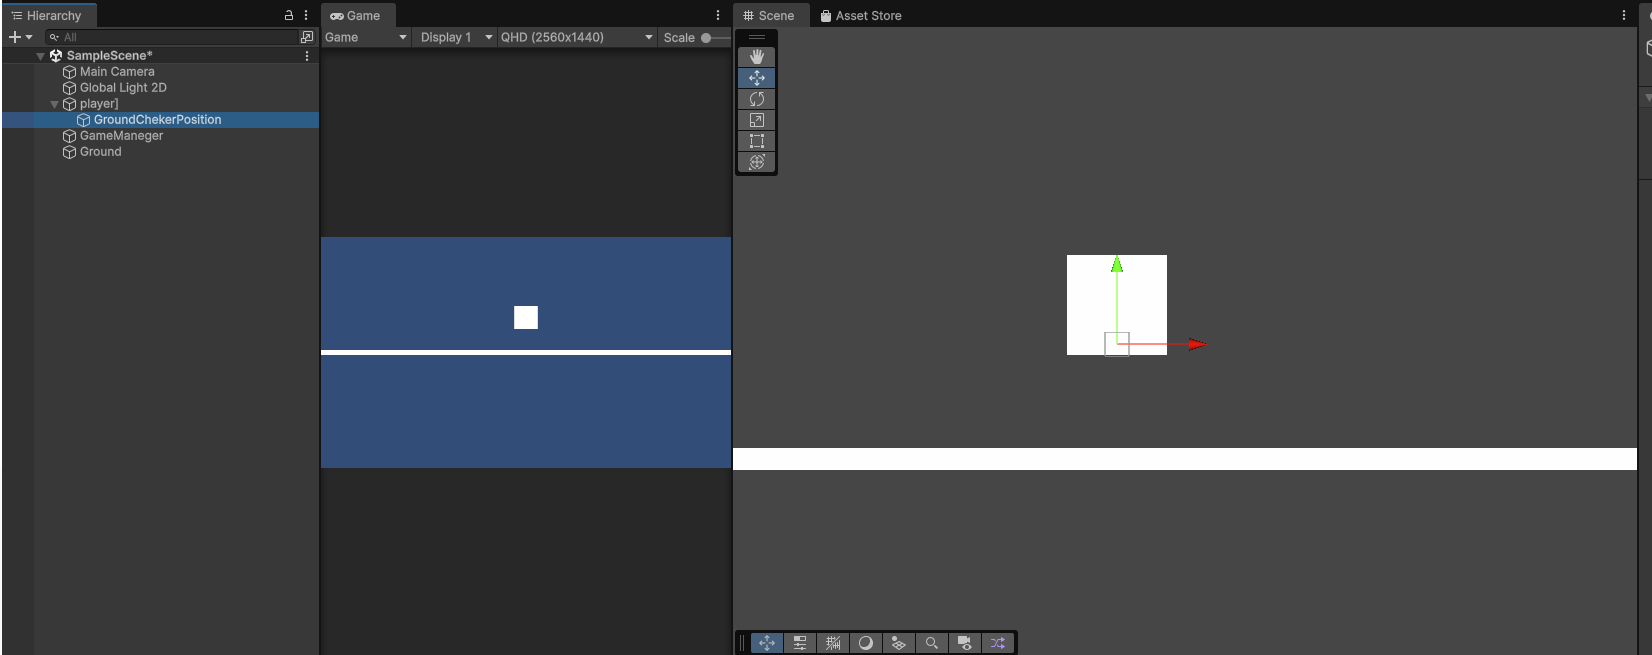Open SampleScene context menu dots
The height and width of the screenshot is (655, 1652).
click(x=307, y=56)
